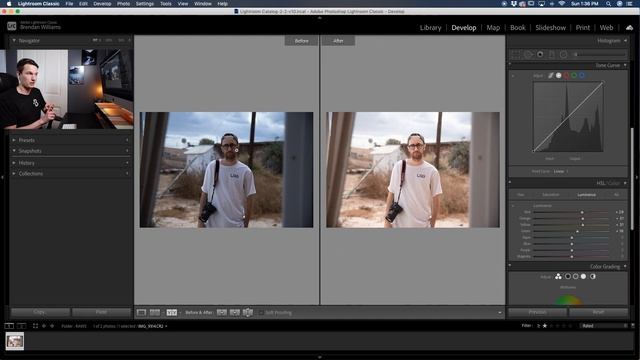The image size is (640, 360).
Task: Activate the Luminance targeted adjustment tool
Action: point(513,206)
